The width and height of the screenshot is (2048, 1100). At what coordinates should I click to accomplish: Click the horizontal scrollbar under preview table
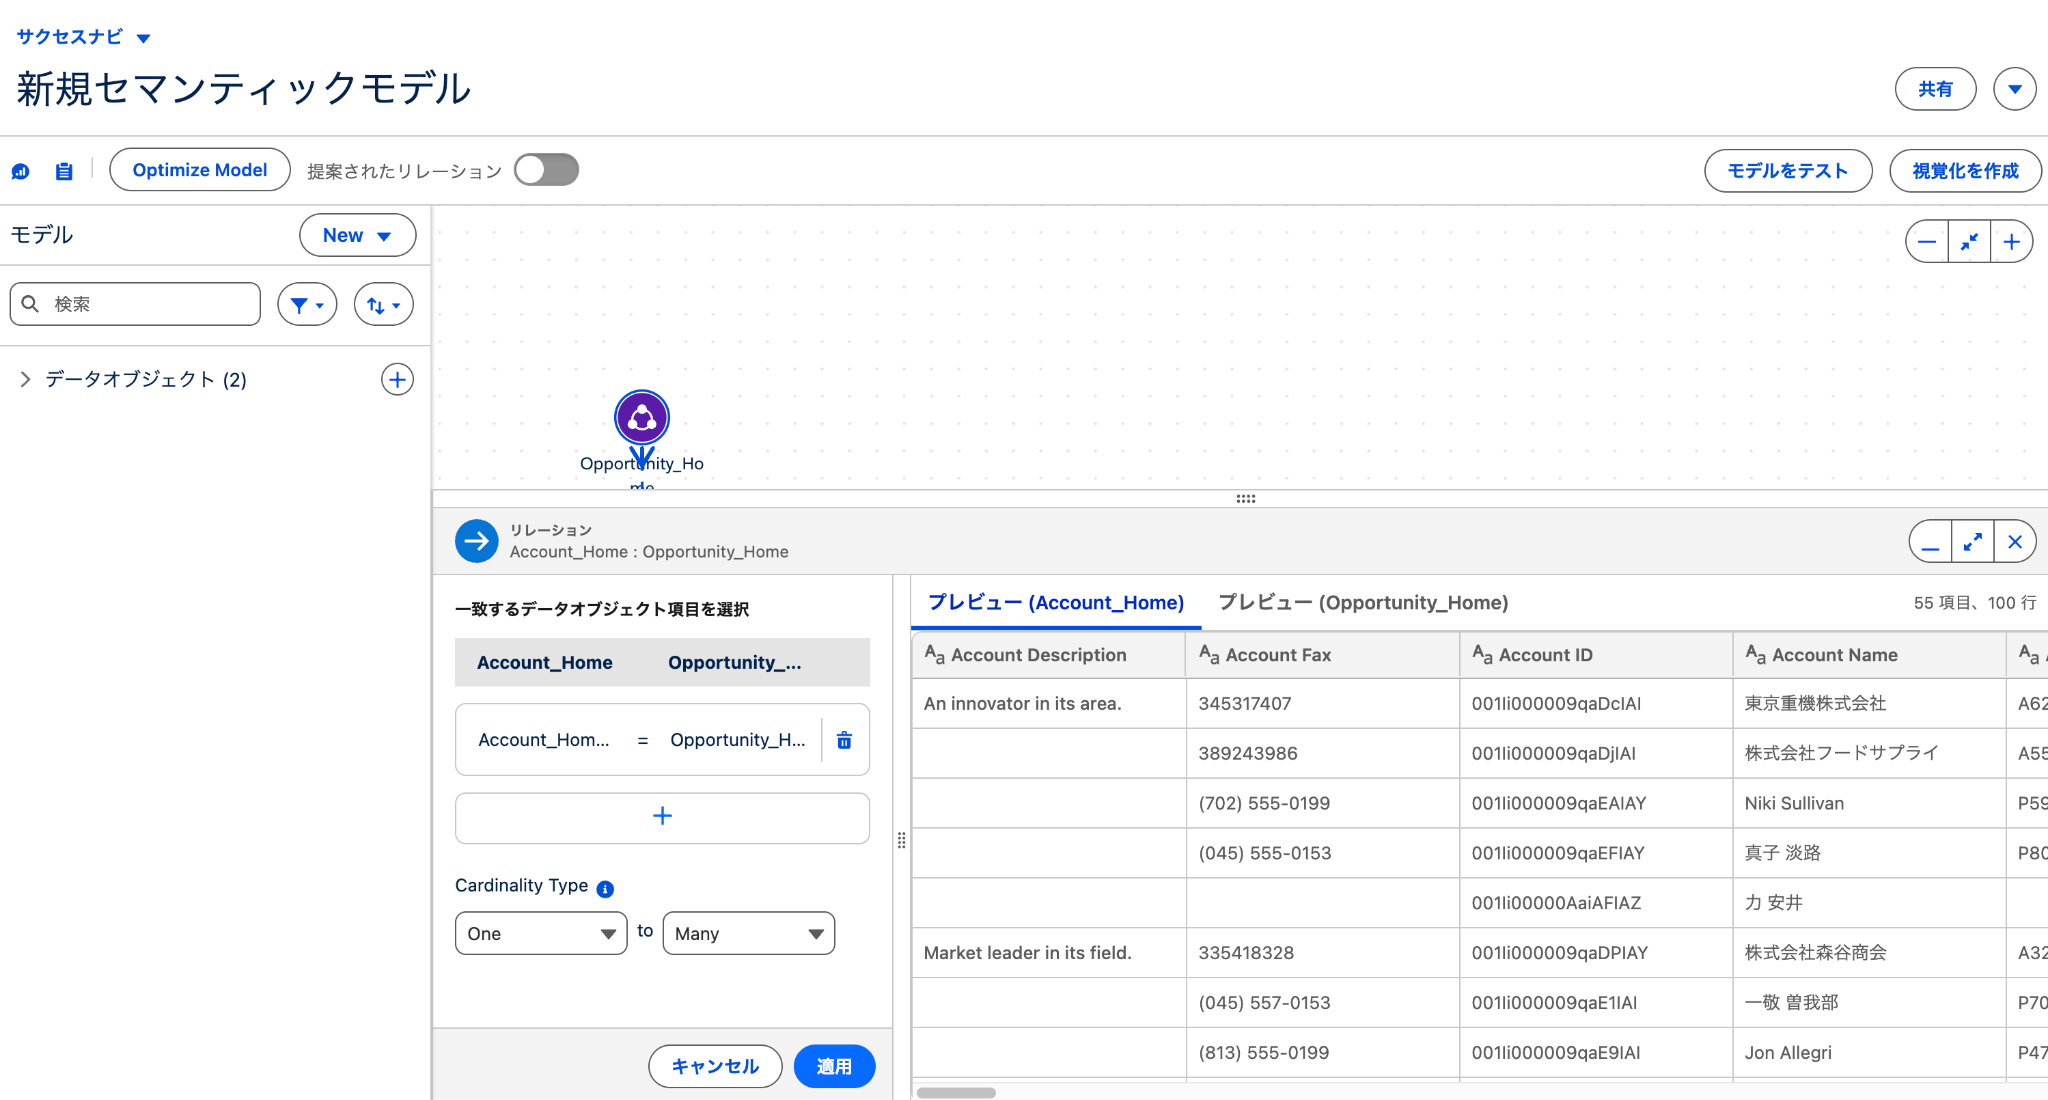[x=955, y=1092]
